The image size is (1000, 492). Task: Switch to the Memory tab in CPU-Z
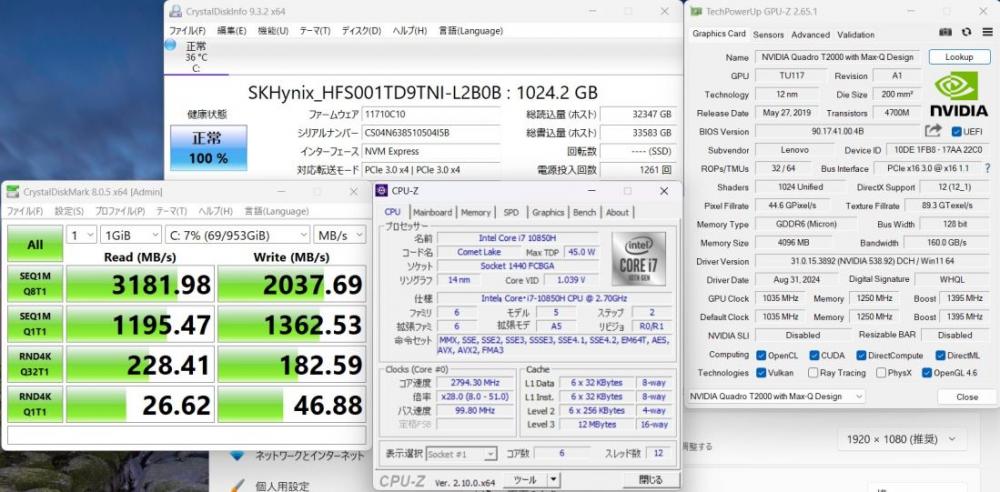[476, 212]
